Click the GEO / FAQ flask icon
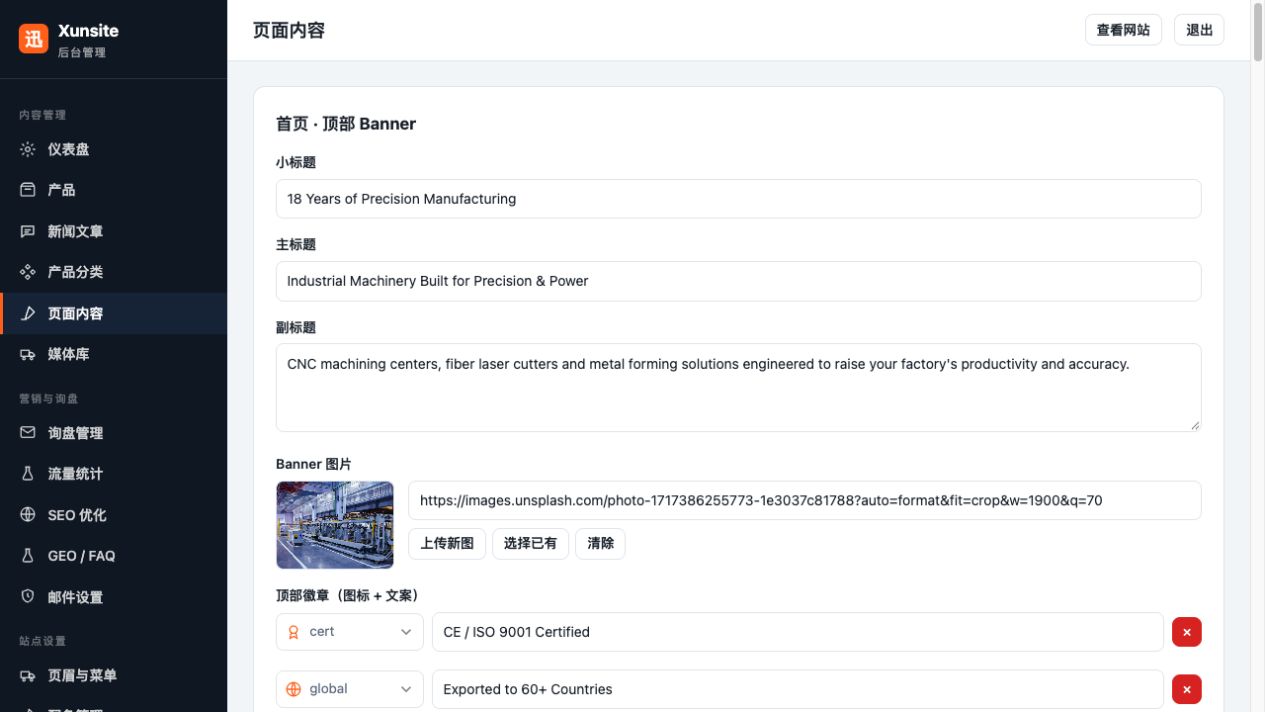Screen dimensions: 1265x712 pyautogui.click(x=28, y=556)
